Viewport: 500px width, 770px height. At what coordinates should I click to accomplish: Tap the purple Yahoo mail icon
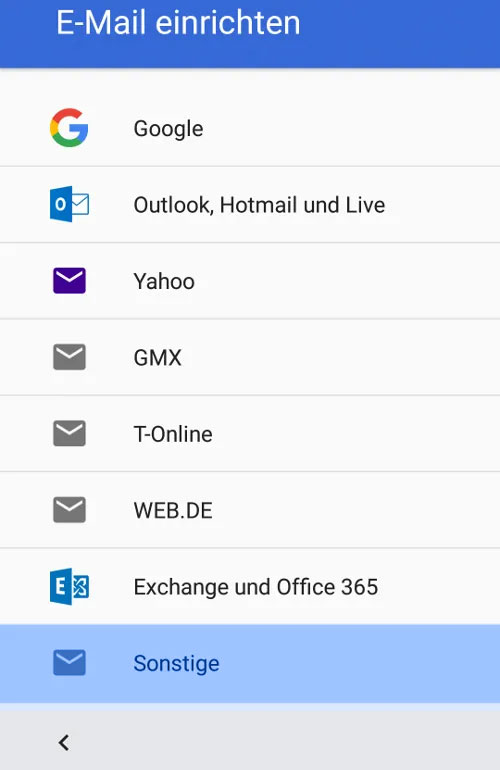(69, 280)
